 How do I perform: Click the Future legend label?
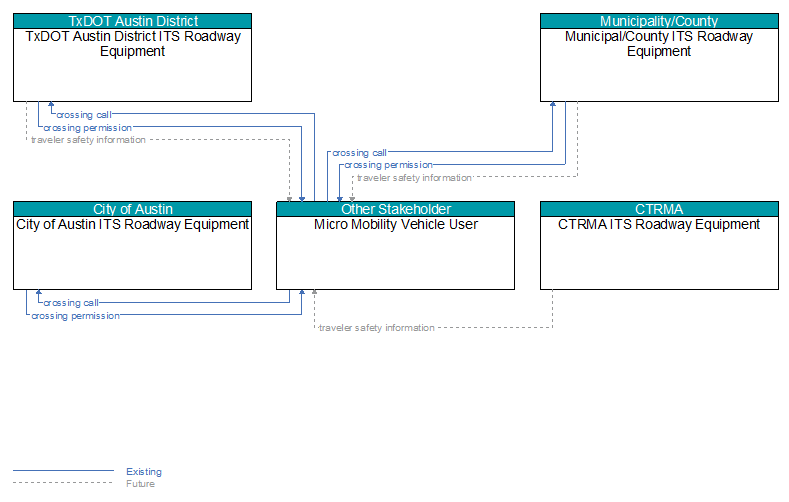tap(140, 484)
